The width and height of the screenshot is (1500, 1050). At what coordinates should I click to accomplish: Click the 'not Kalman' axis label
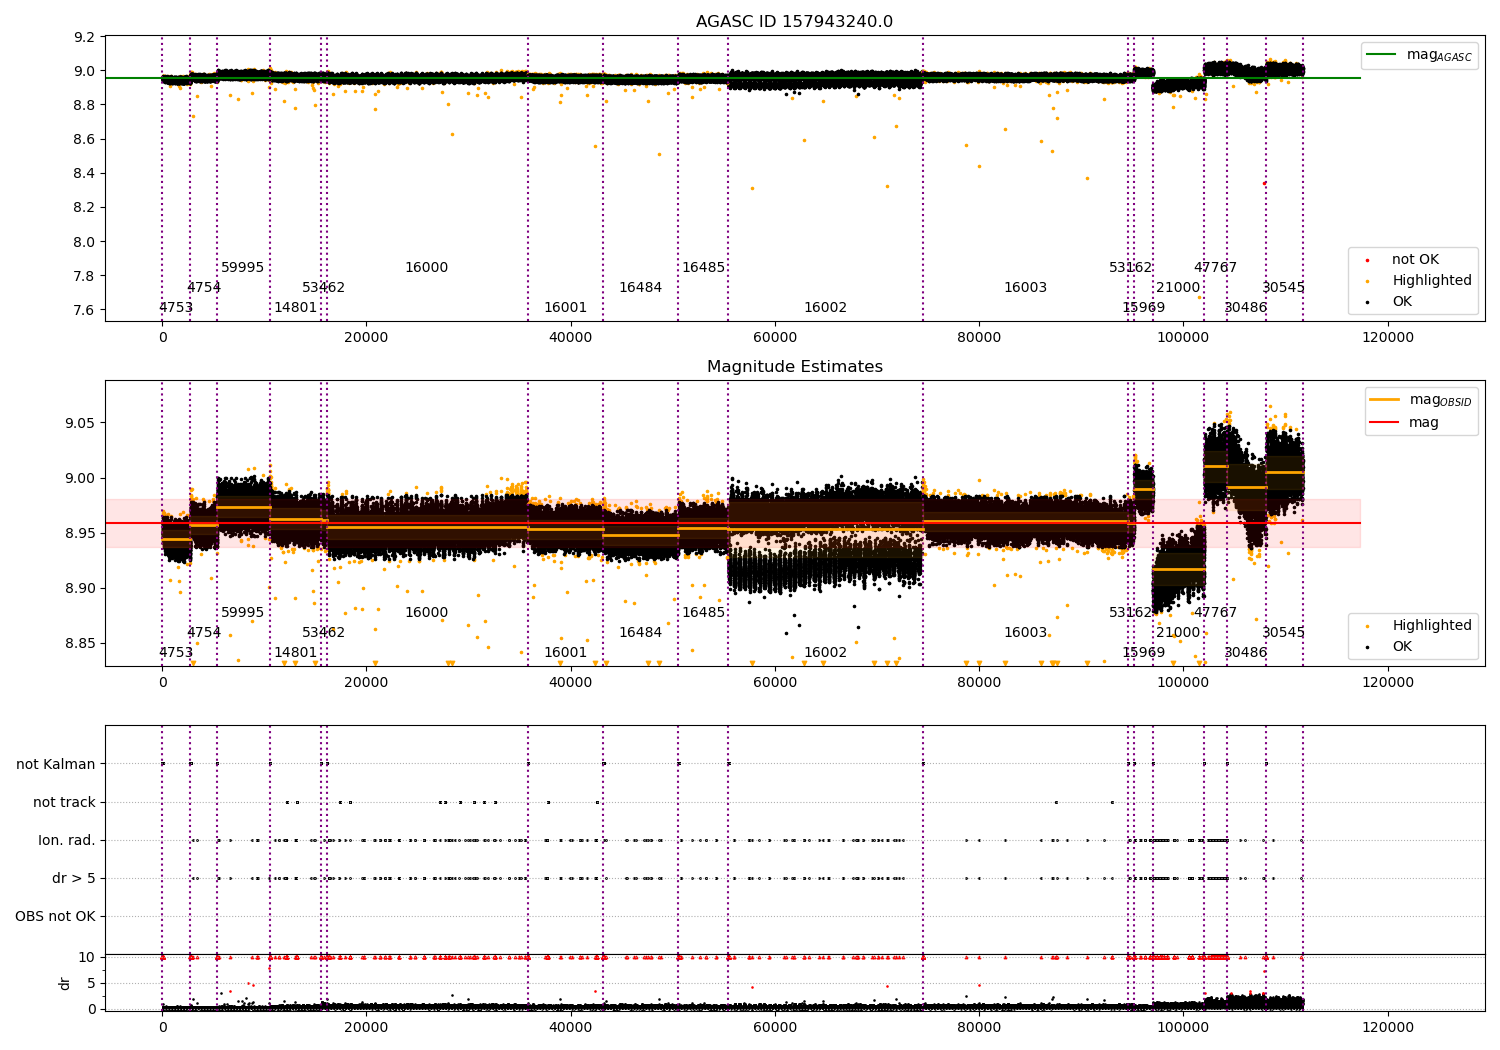point(56,764)
